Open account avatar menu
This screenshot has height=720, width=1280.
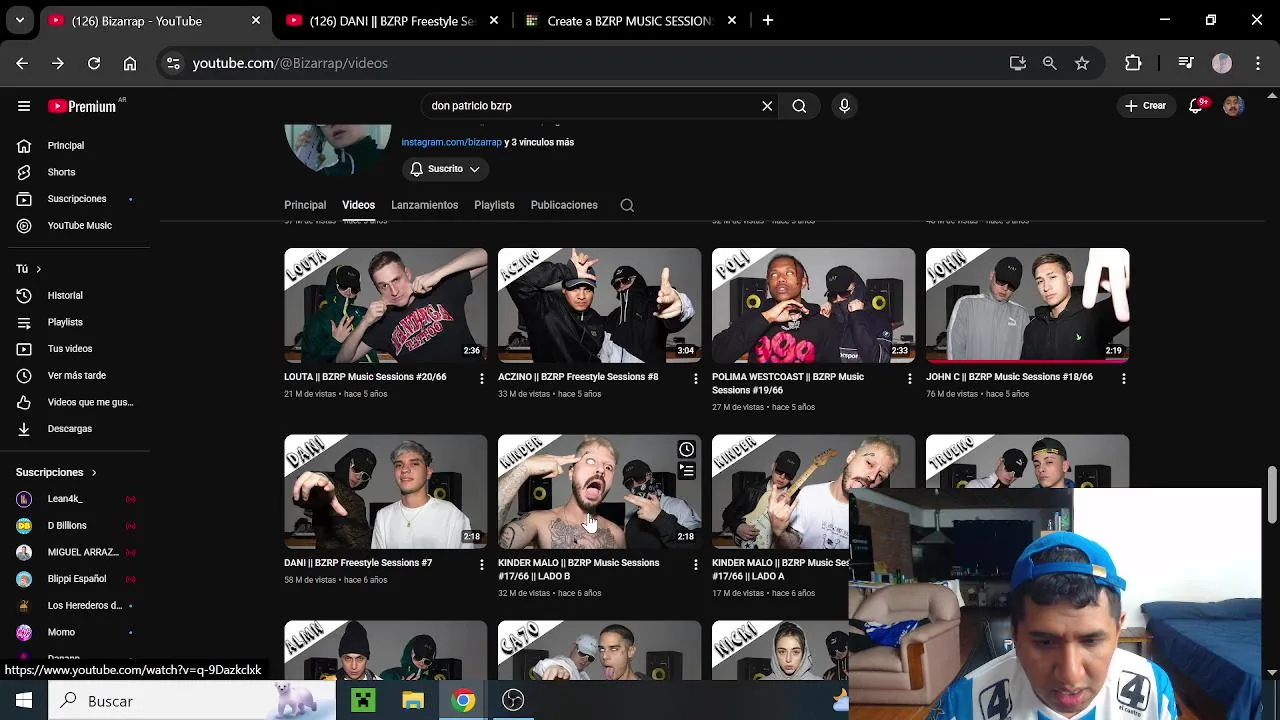click(x=1234, y=106)
